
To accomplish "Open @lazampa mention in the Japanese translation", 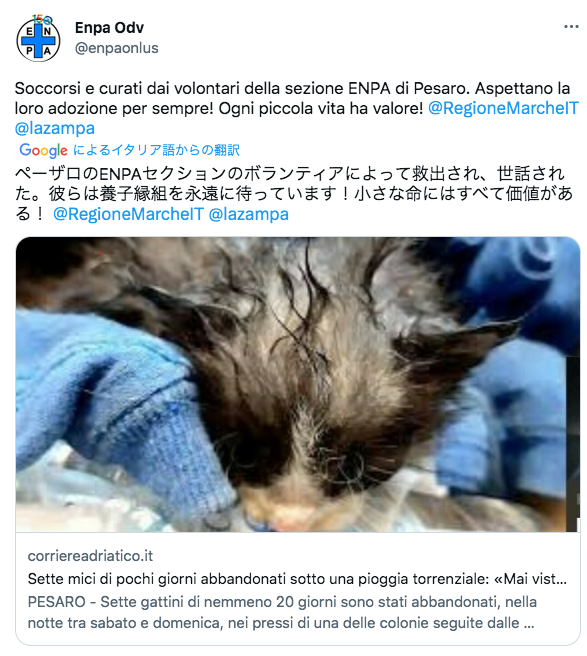I will click(x=249, y=214).
